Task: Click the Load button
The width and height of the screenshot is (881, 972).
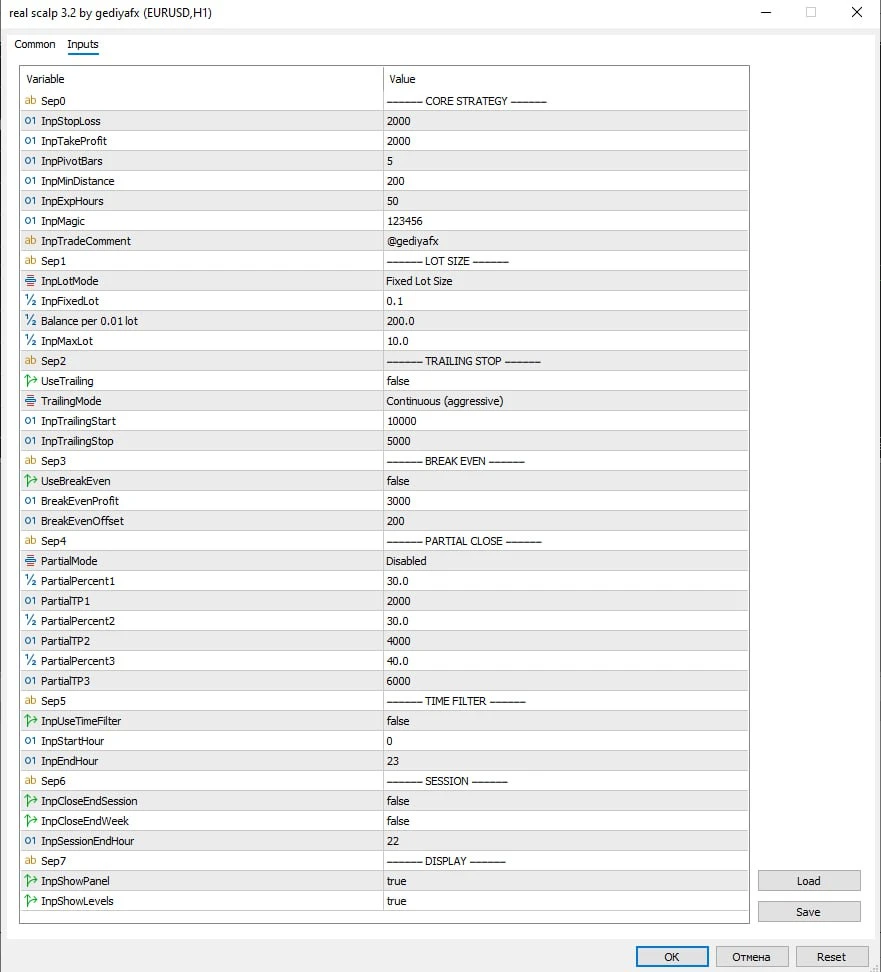Action: [x=808, y=880]
